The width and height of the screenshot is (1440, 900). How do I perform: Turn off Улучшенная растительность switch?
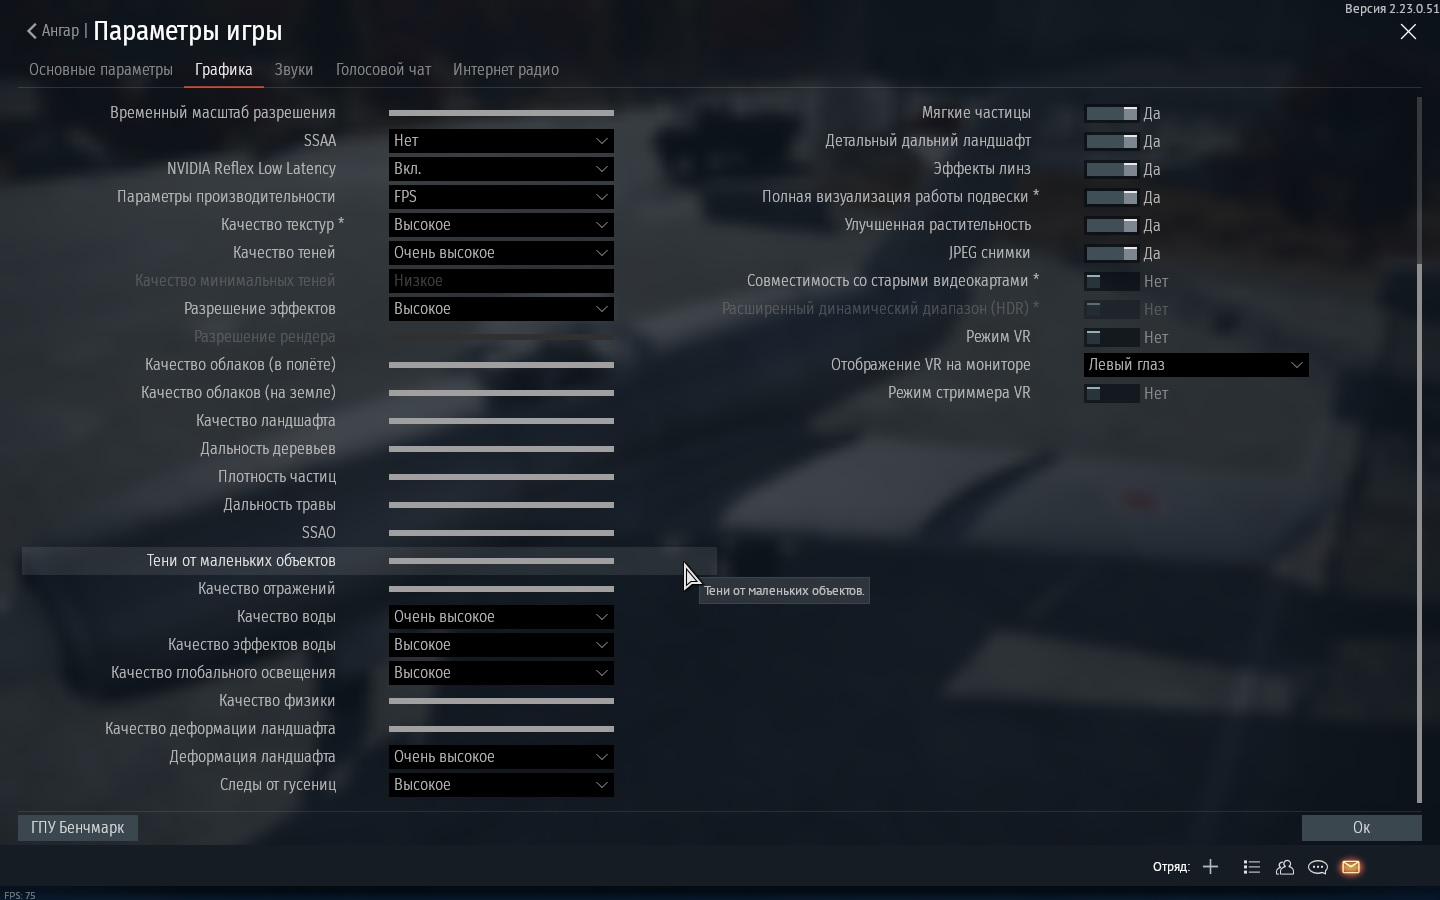tap(1112, 225)
